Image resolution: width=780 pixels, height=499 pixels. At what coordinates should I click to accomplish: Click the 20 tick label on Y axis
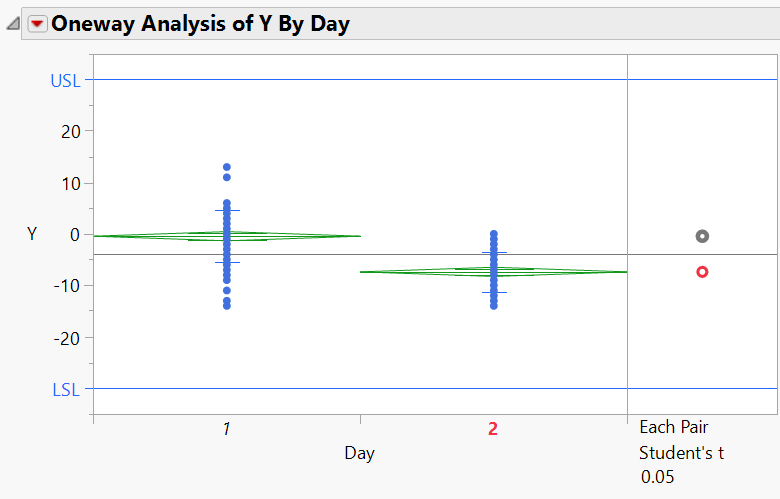click(71, 131)
